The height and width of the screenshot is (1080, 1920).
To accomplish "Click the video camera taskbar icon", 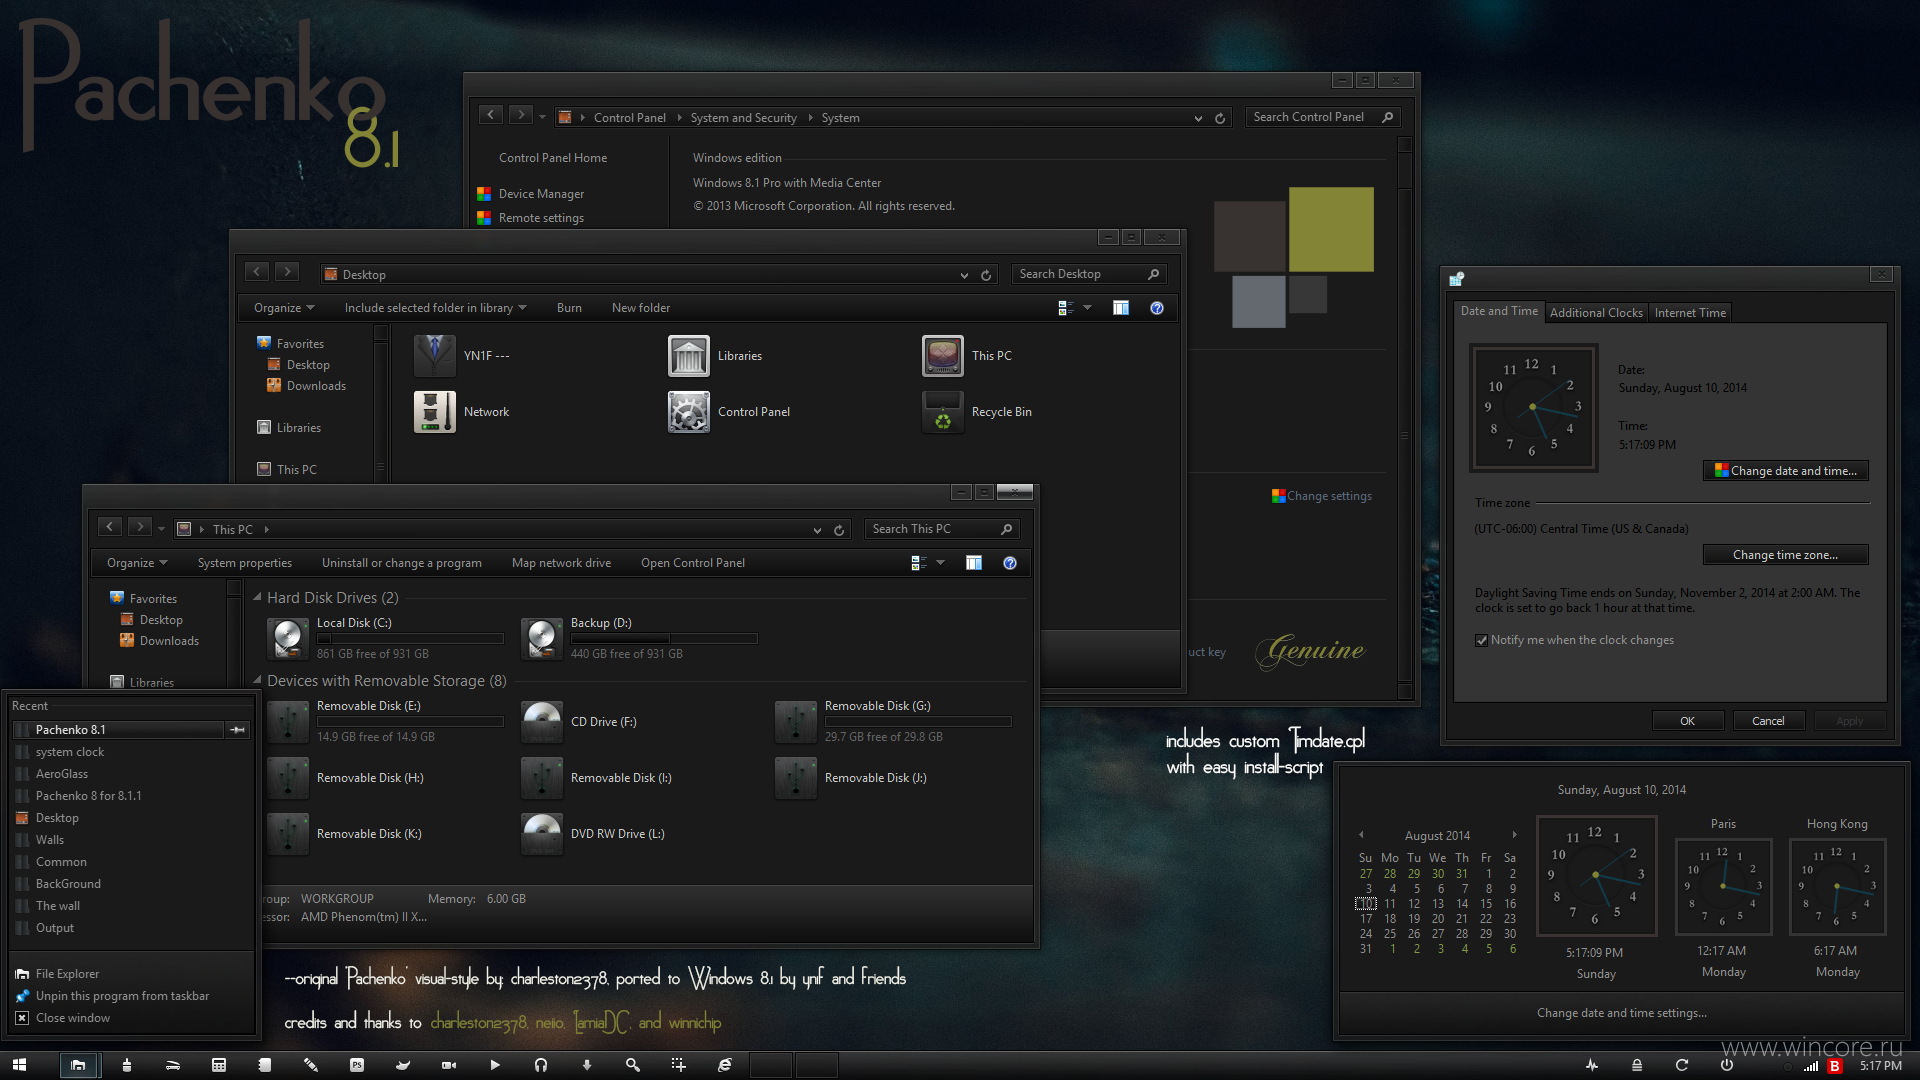I will pos(449,1065).
